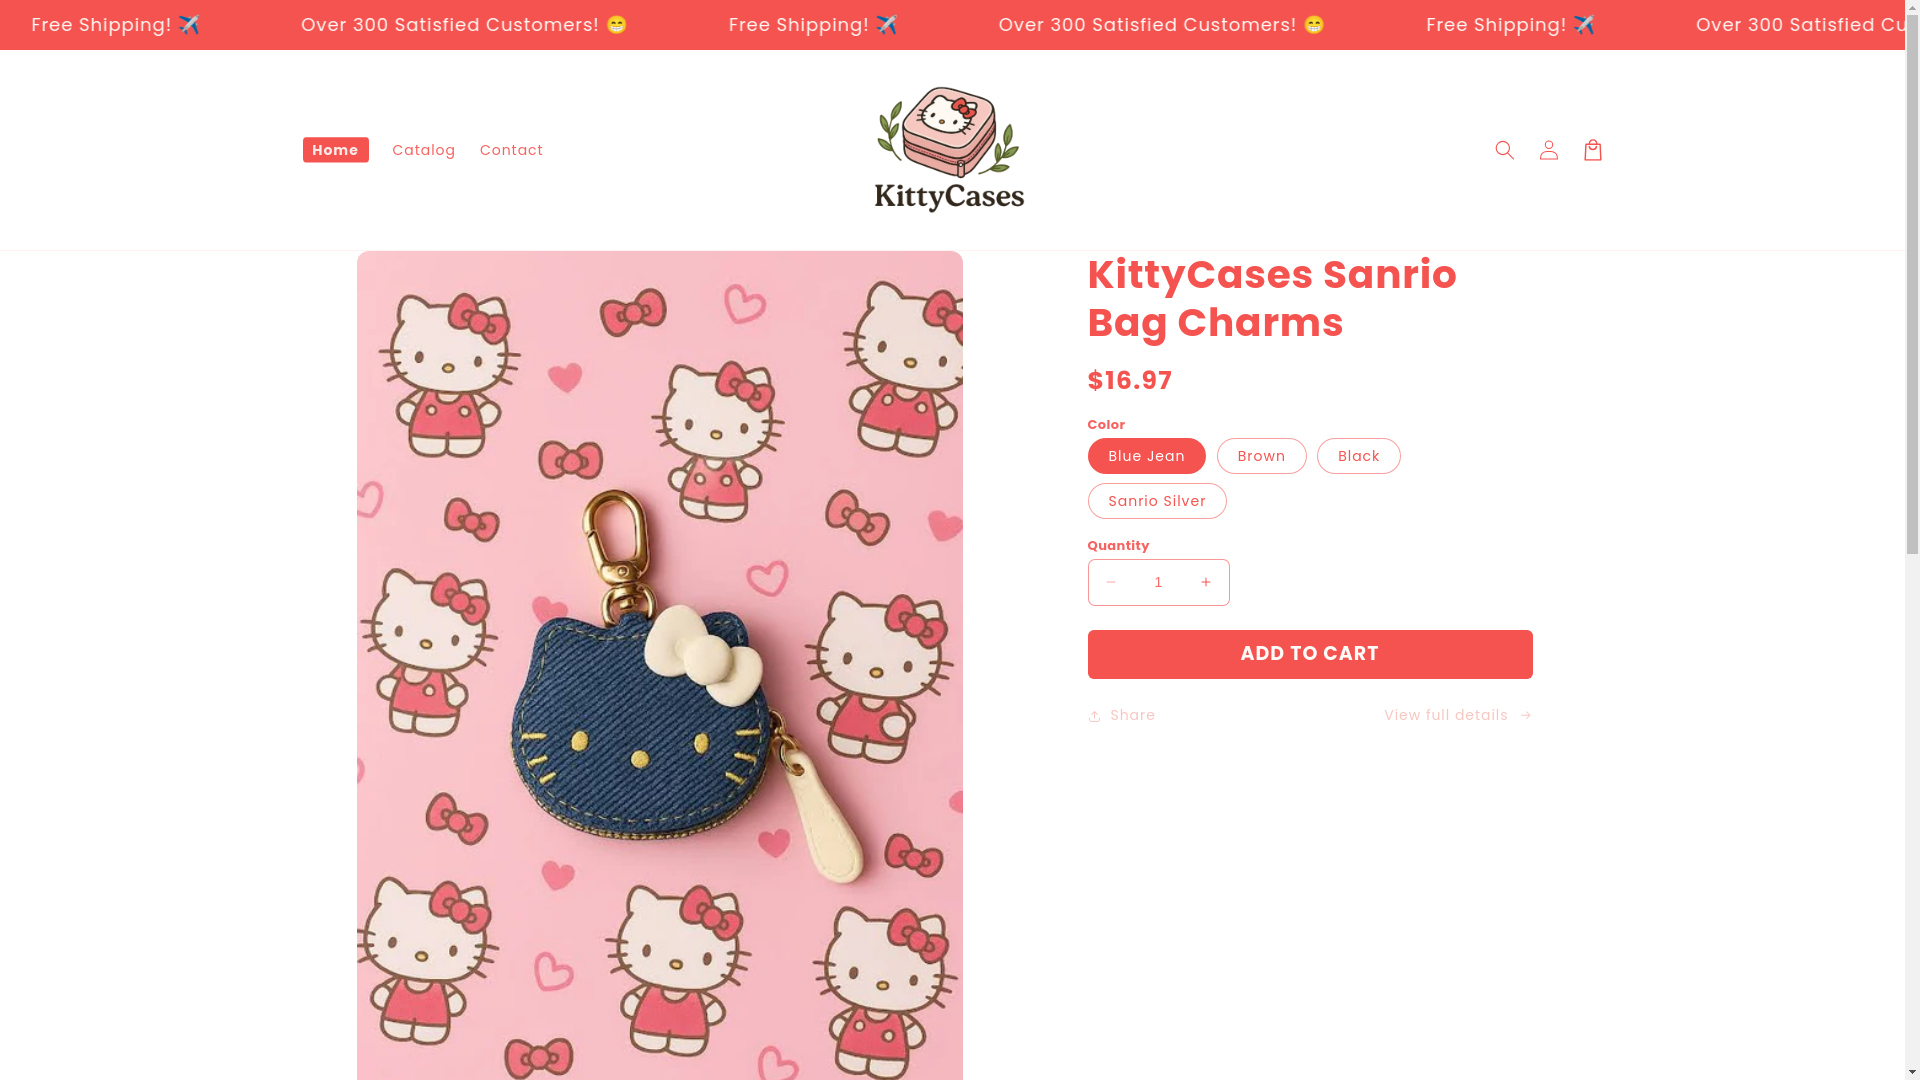Click the minus decrease quantity button
This screenshot has width=1920, height=1080.
point(1111,582)
